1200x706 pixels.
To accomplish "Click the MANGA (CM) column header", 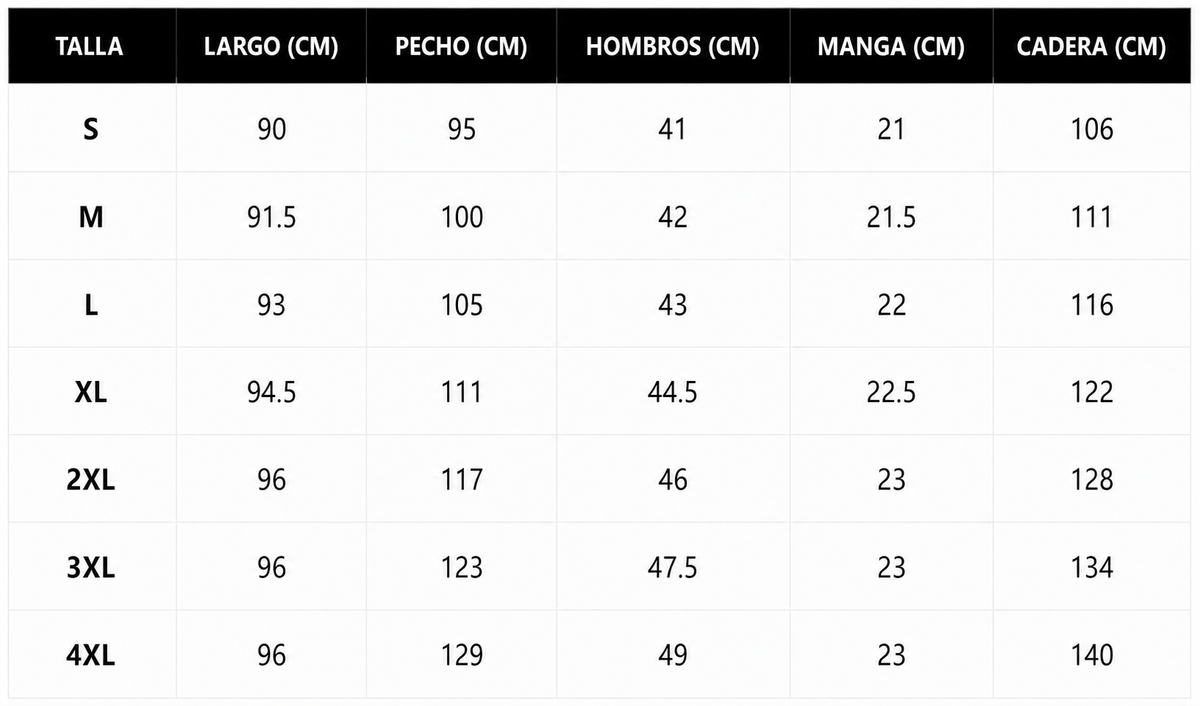I will pos(891,47).
